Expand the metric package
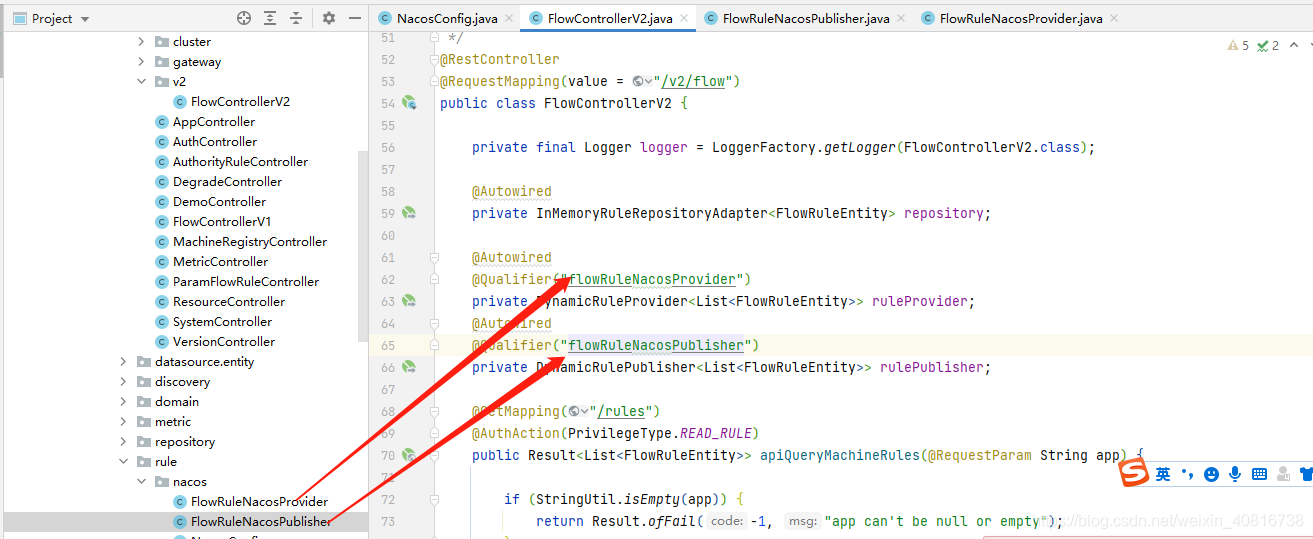Viewport: 1313px width, 539px height. tap(123, 421)
